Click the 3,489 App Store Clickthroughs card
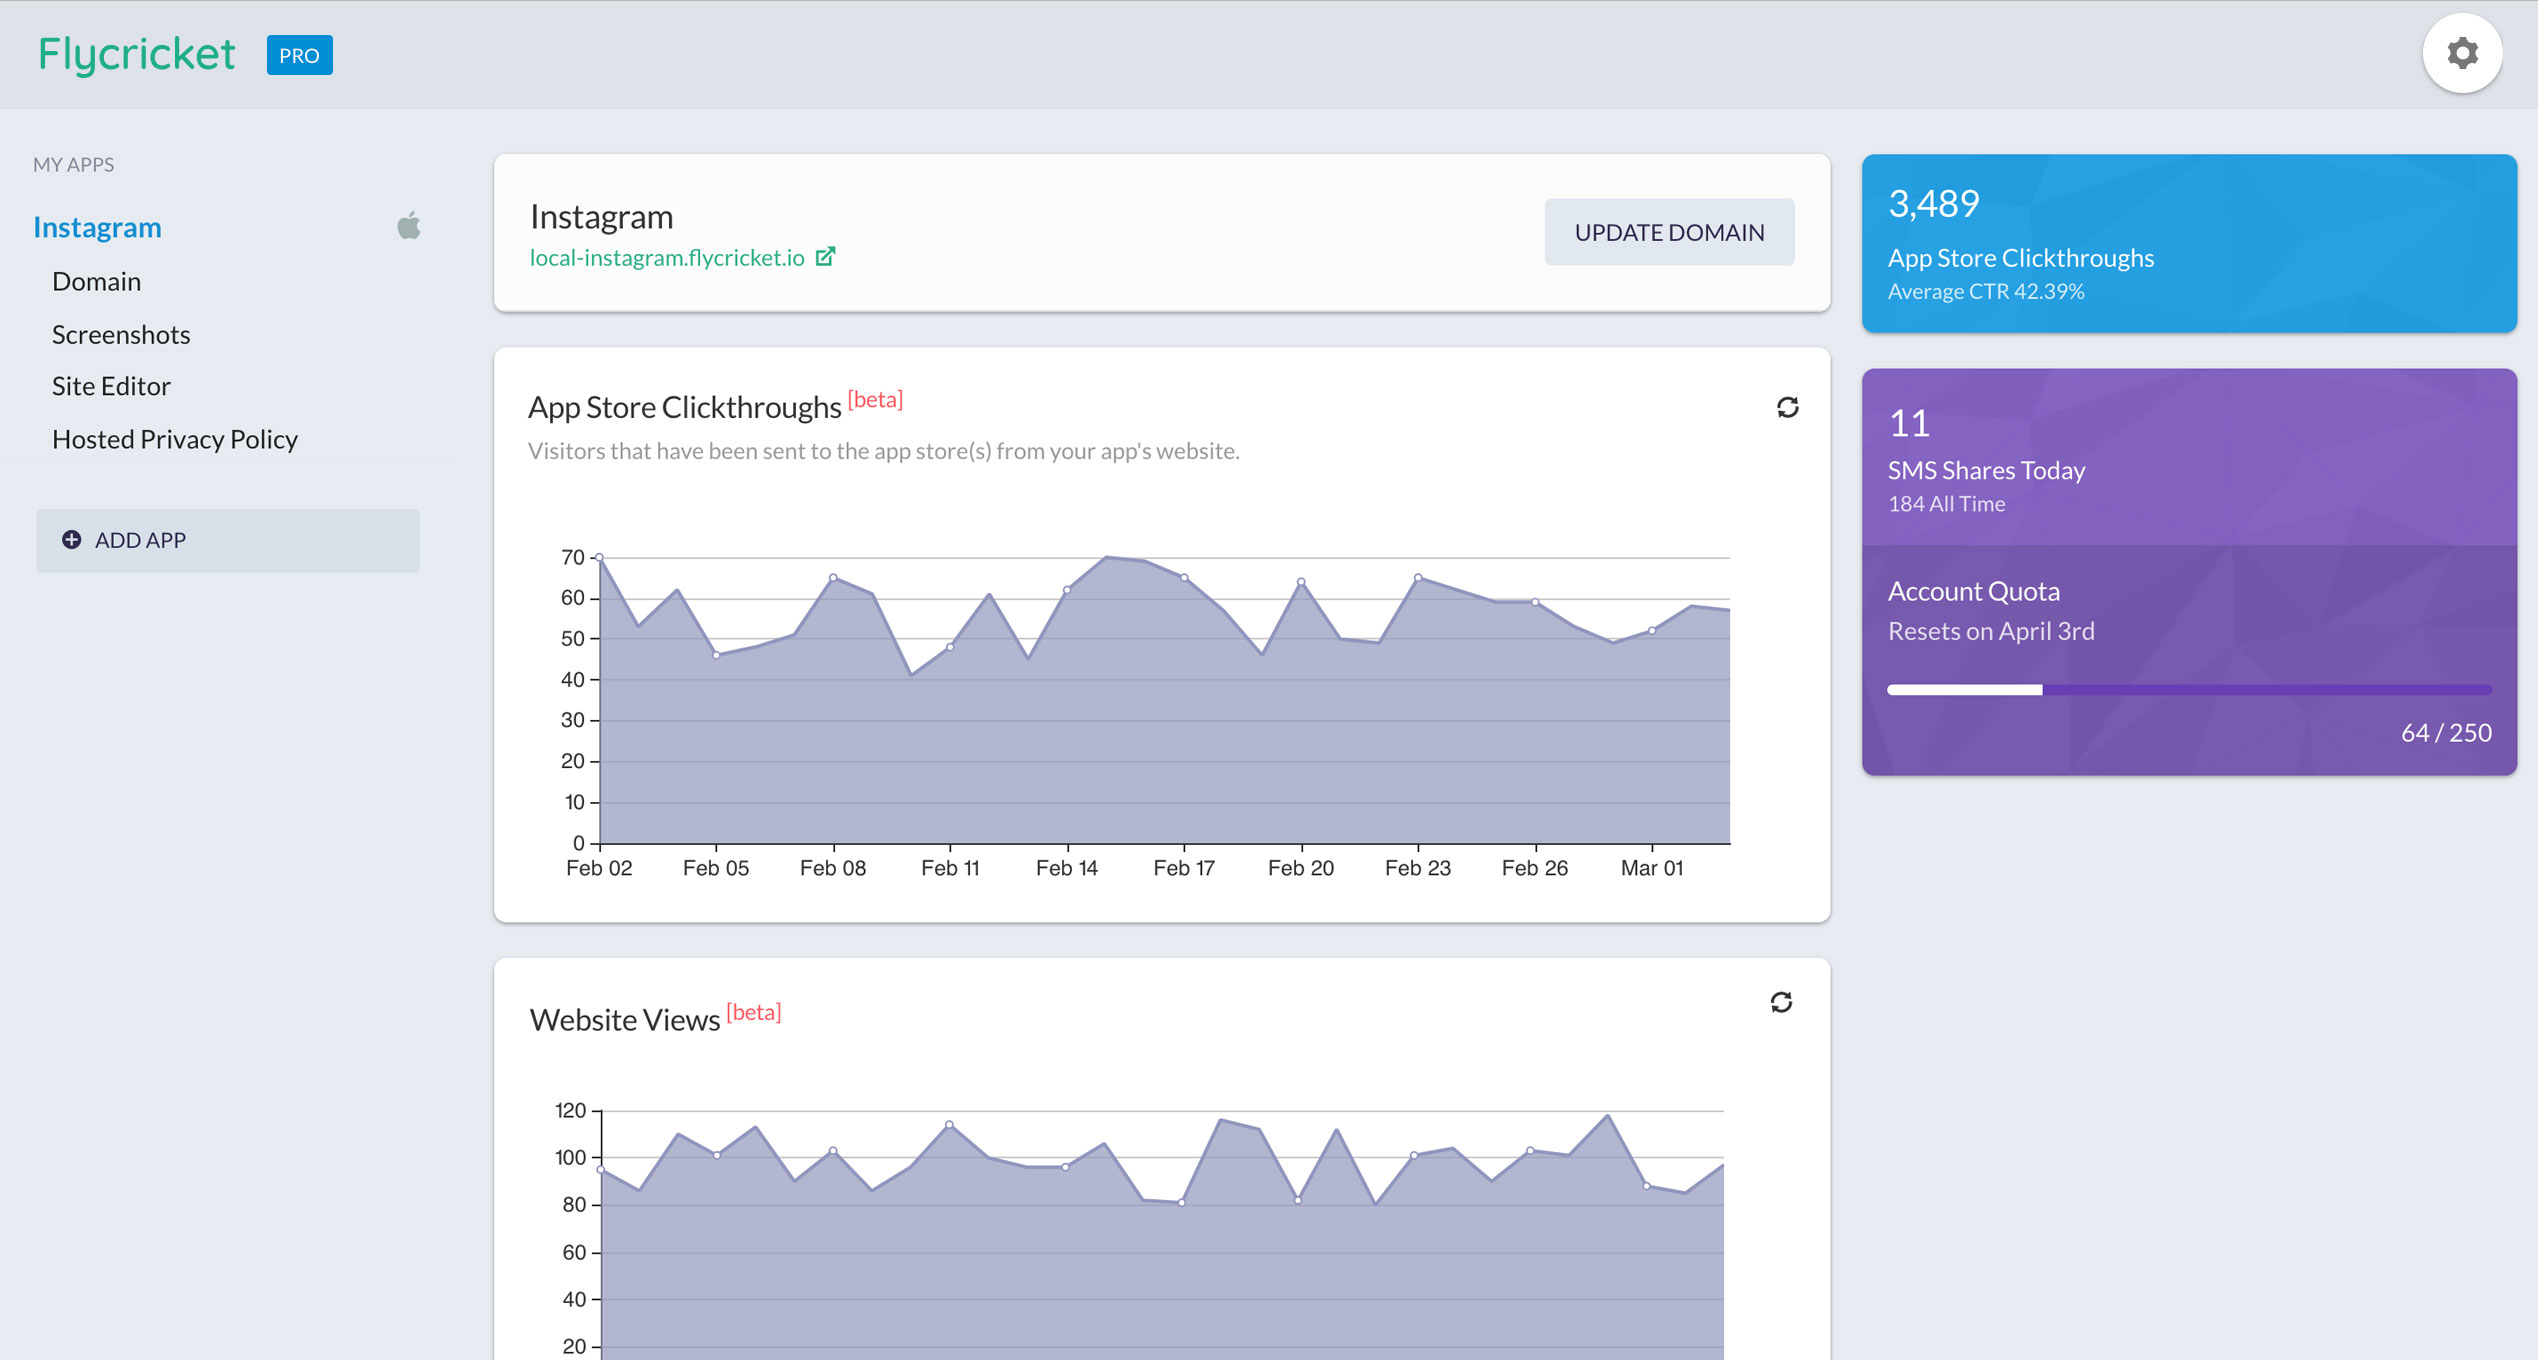 (2188, 243)
